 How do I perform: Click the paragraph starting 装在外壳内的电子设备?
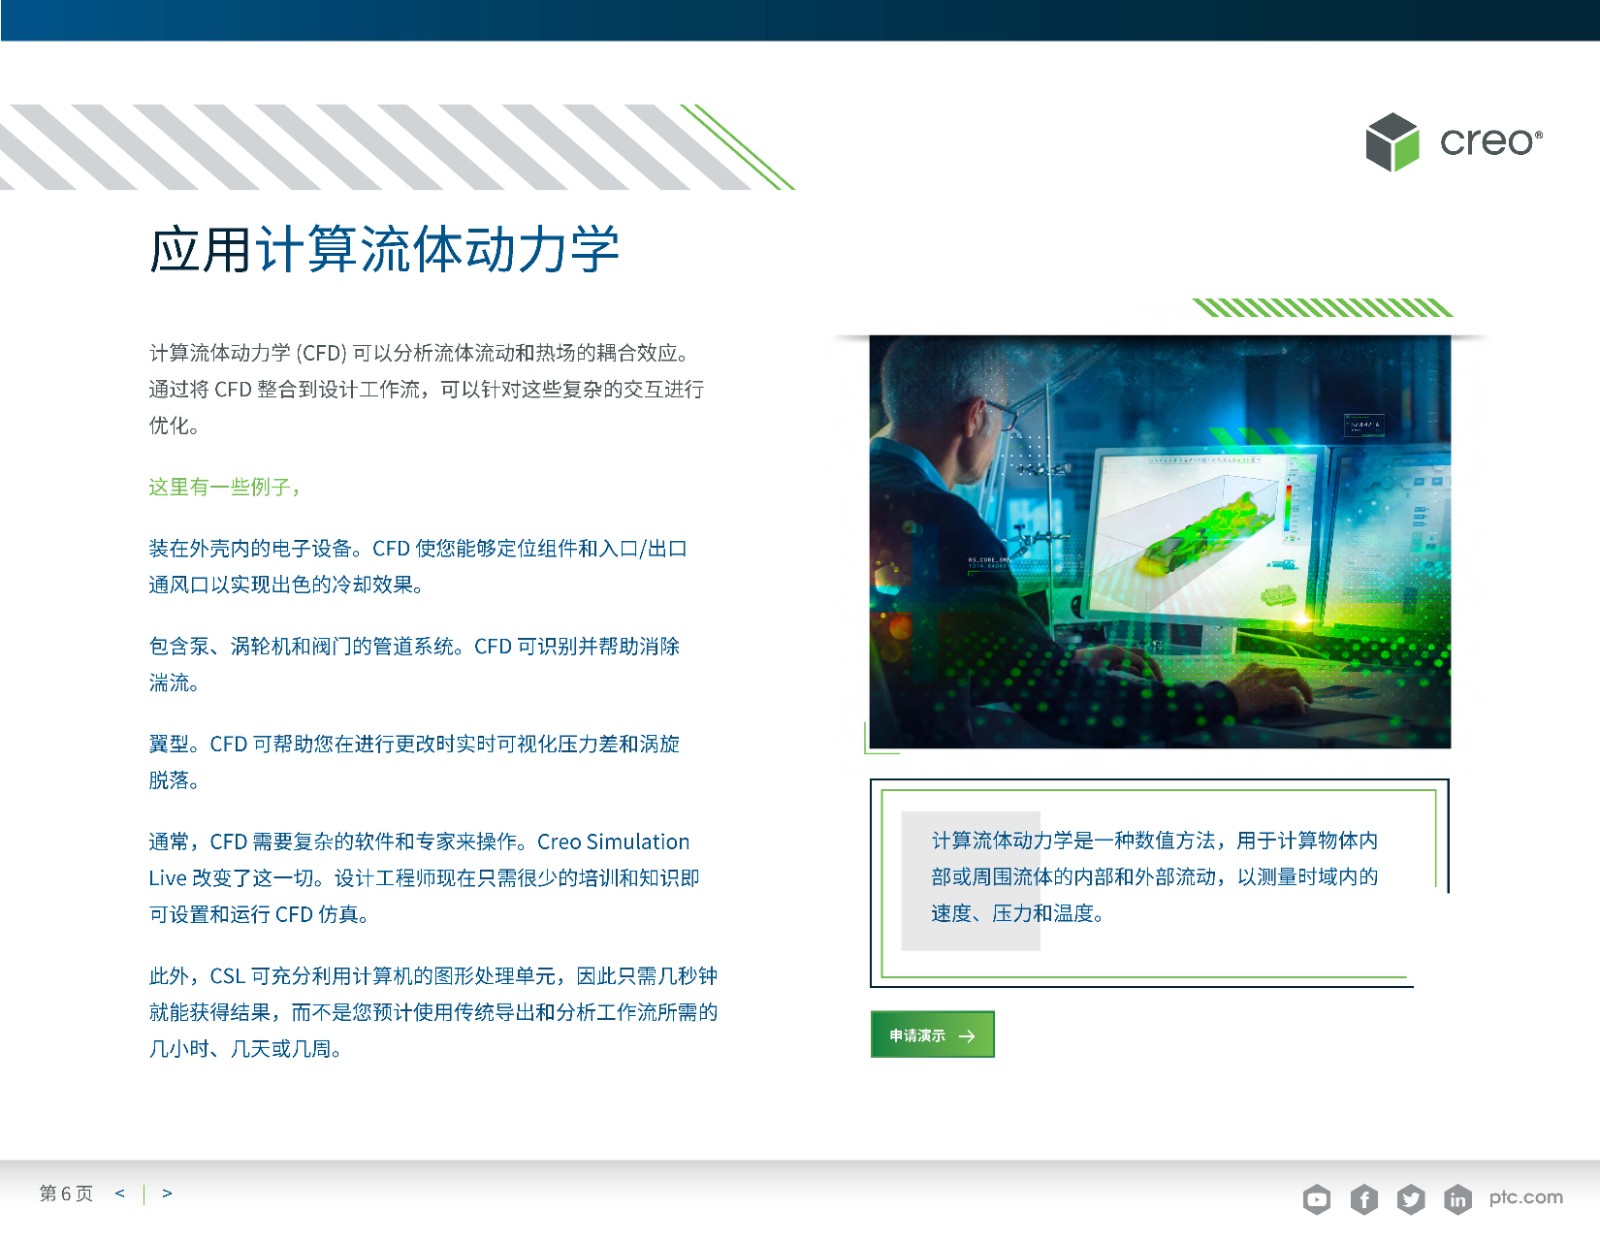click(418, 566)
